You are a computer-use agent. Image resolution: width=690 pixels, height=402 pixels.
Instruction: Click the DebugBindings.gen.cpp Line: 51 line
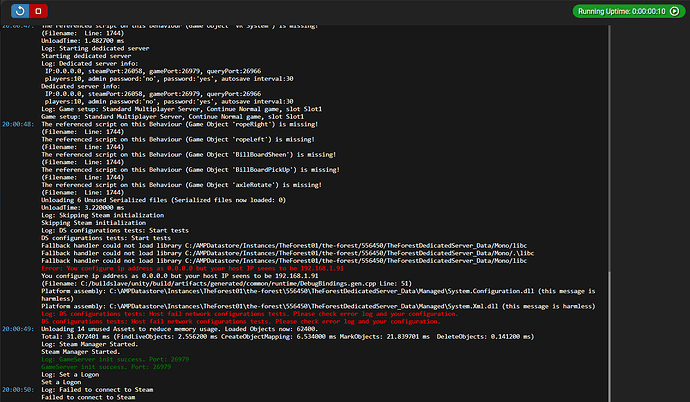[x=227, y=284]
